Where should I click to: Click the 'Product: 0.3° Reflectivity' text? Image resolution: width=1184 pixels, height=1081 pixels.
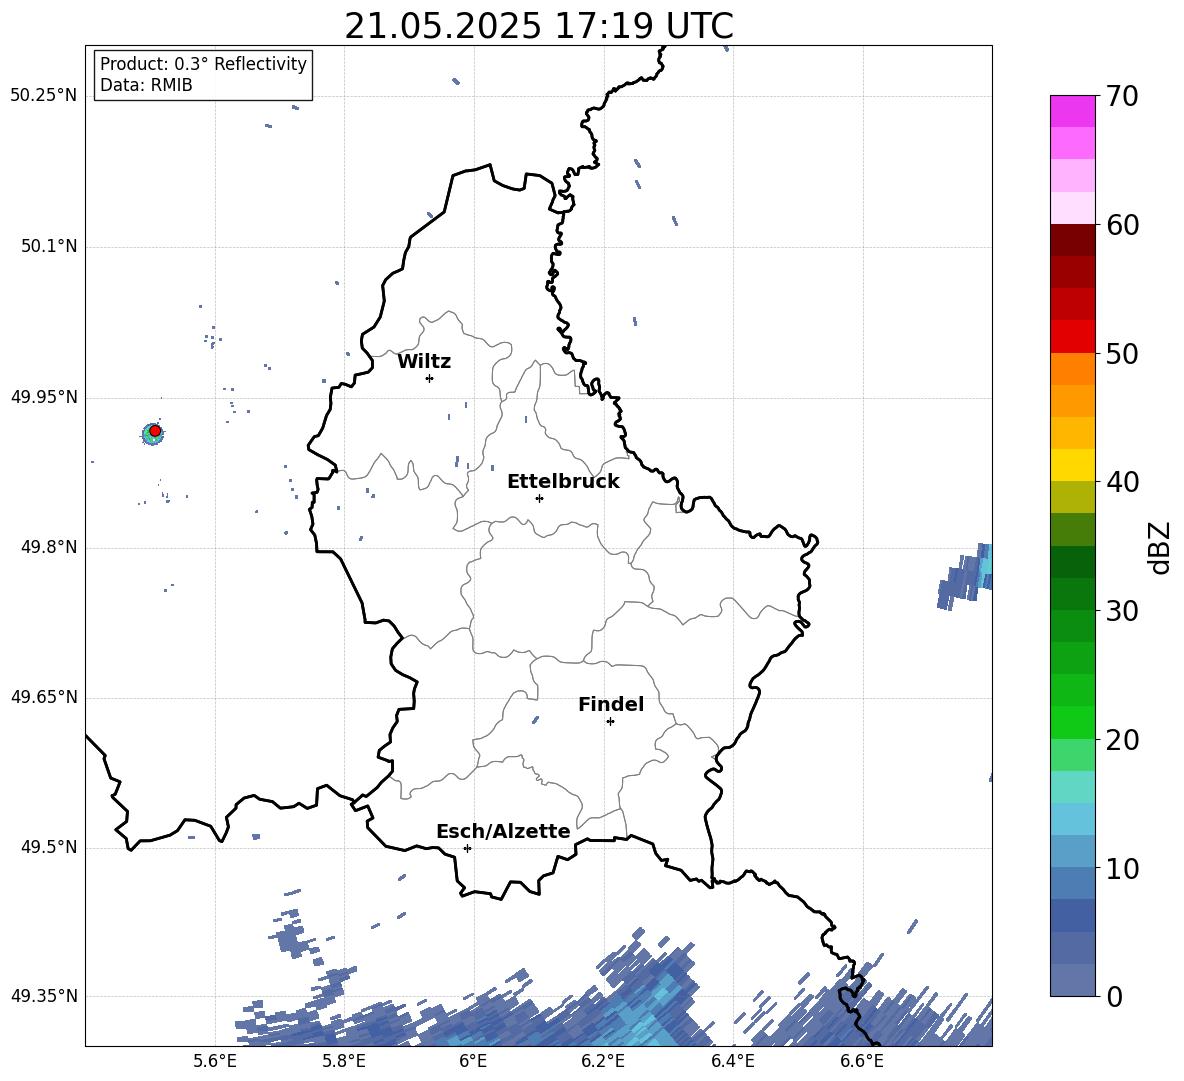click(203, 64)
